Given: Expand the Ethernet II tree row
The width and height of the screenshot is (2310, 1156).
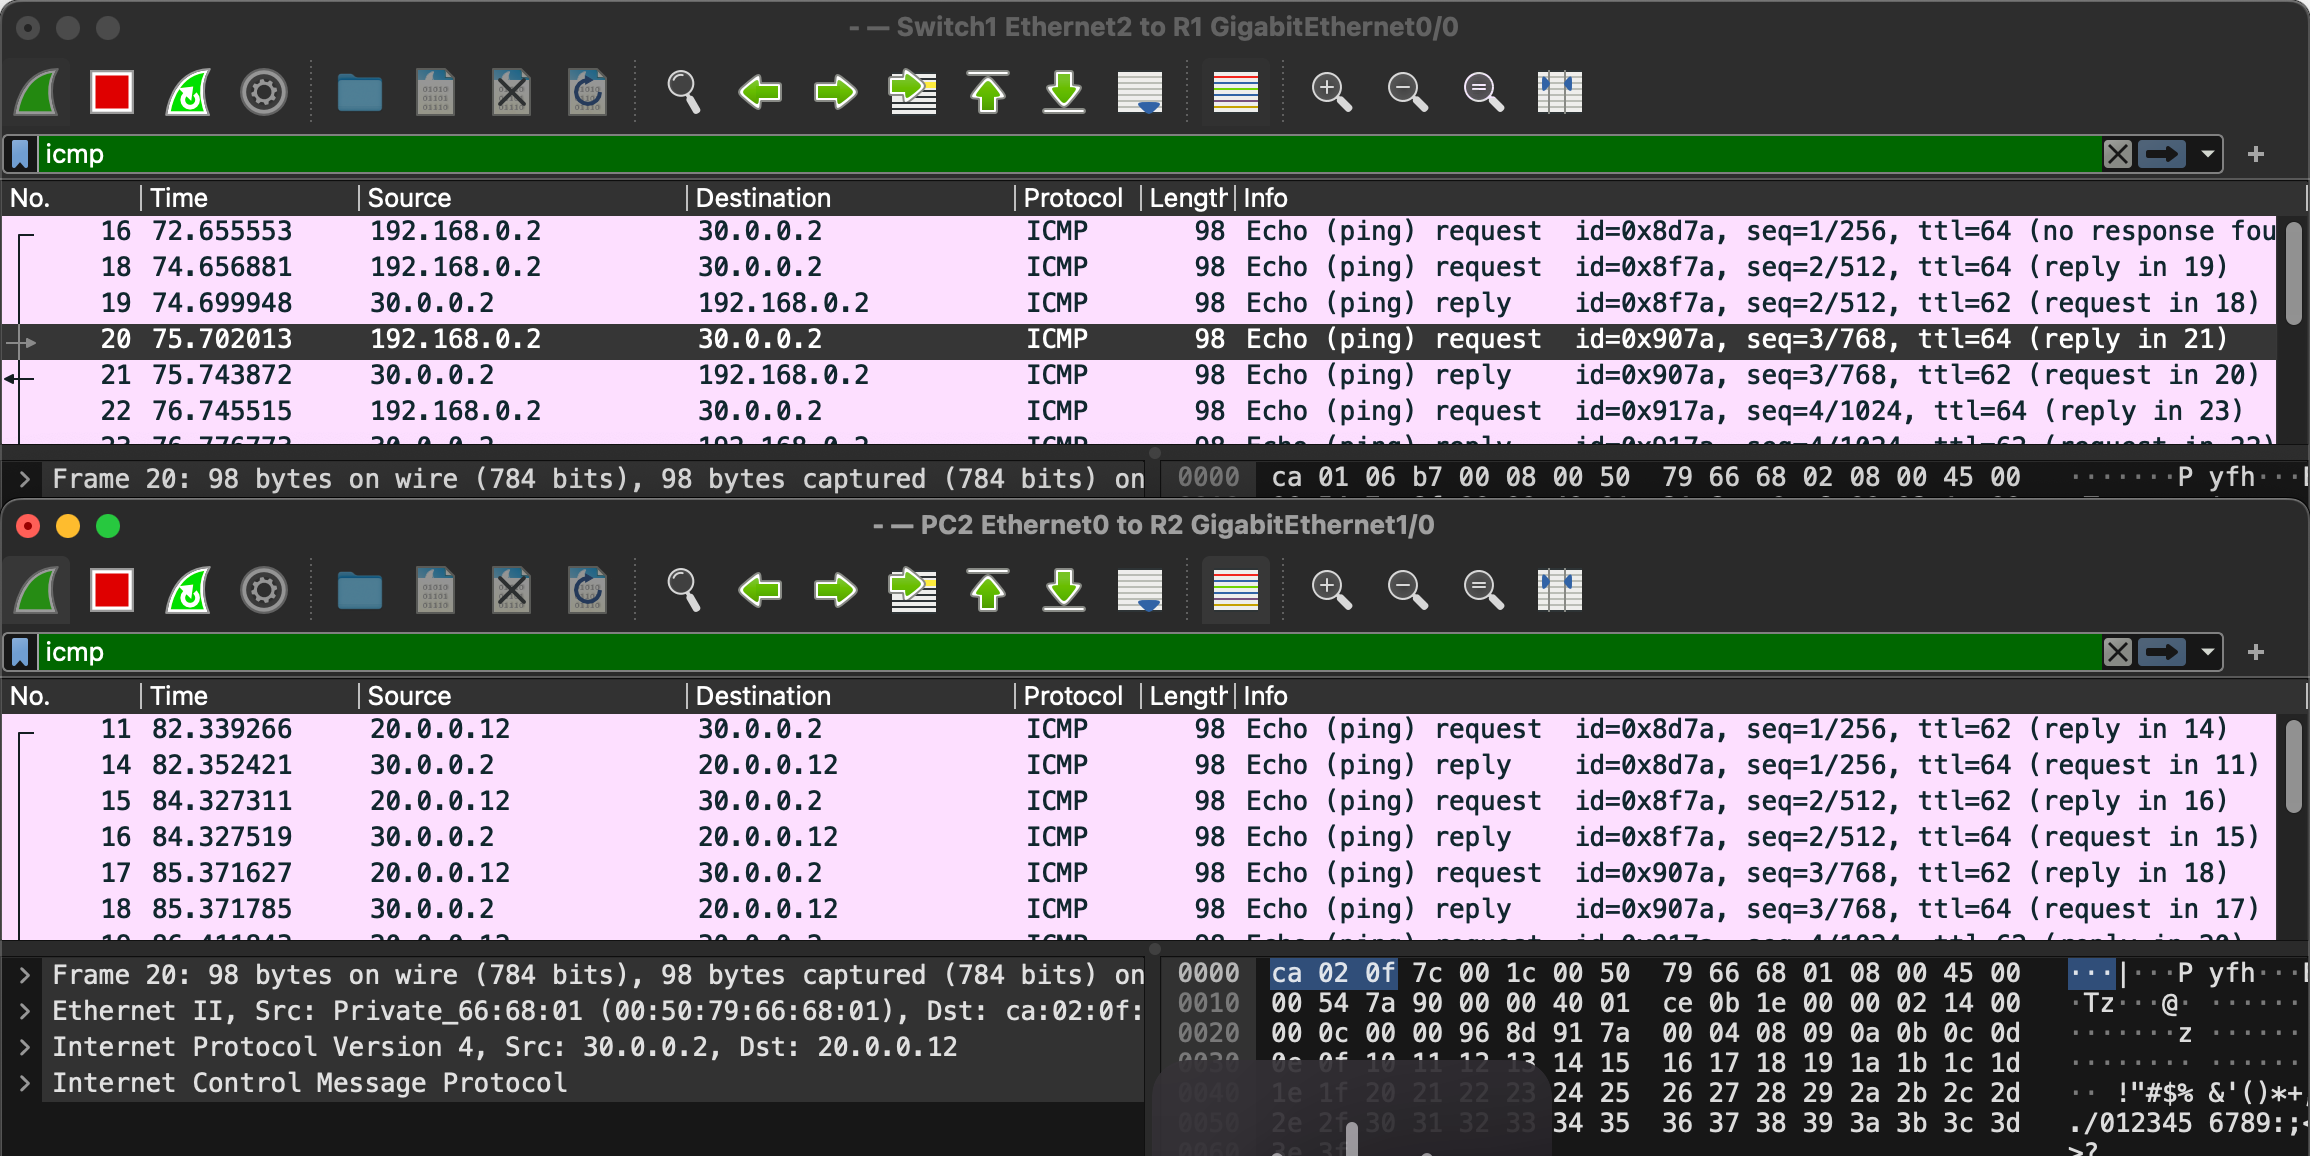Looking at the screenshot, I should [x=25, y=1011].
